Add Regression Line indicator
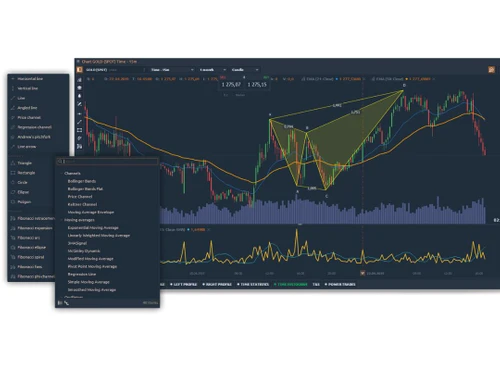The height and width of the screenshot is (375, 500). [x=82, y=274]
